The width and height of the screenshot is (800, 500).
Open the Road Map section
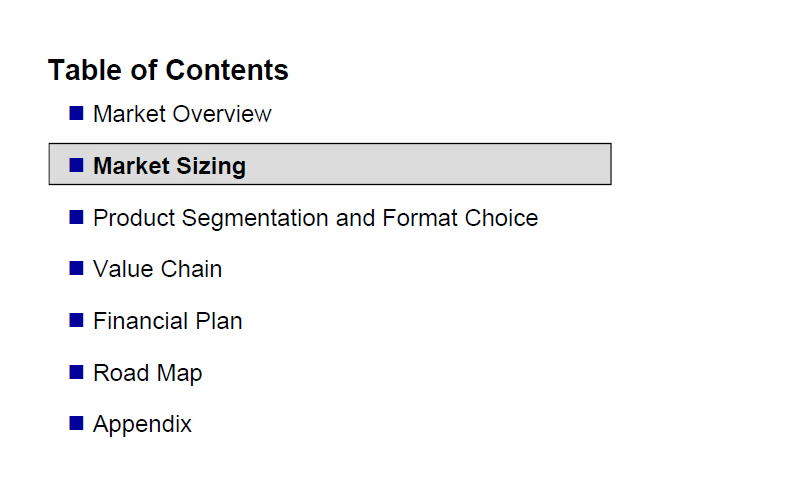coord(147,373)
